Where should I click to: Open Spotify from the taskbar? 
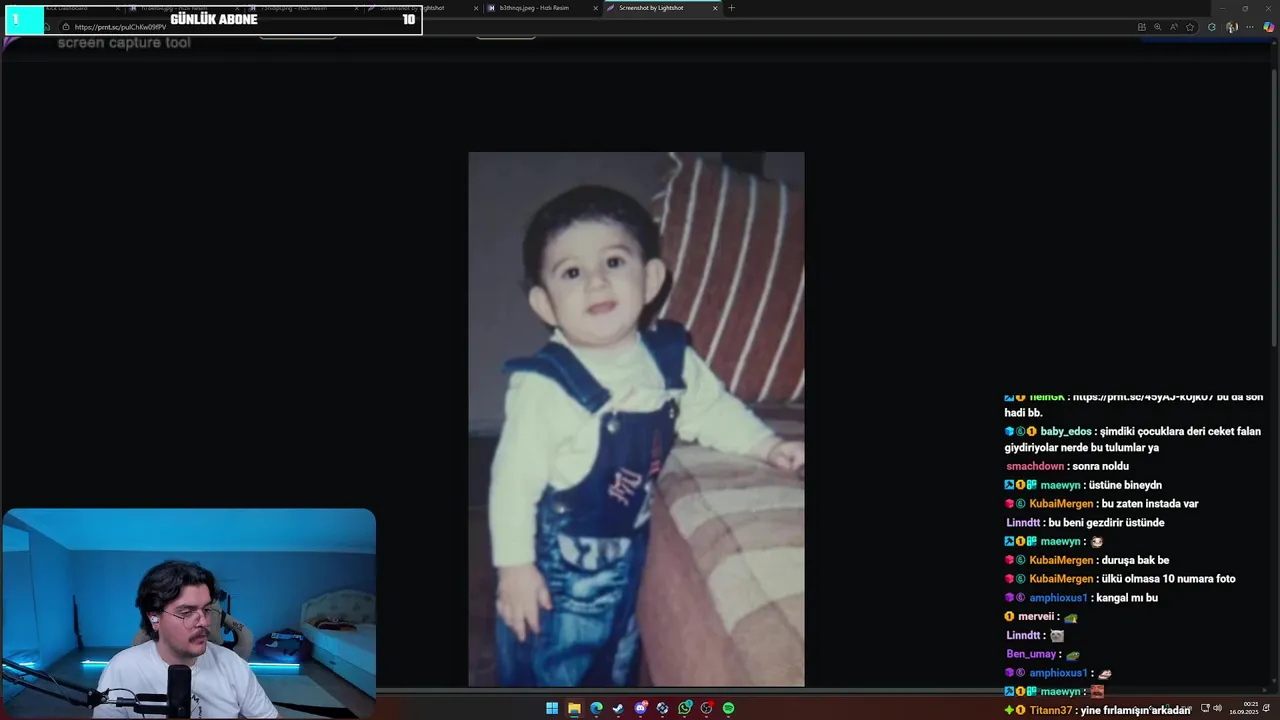pyautogui.click(x=729, y=708)
